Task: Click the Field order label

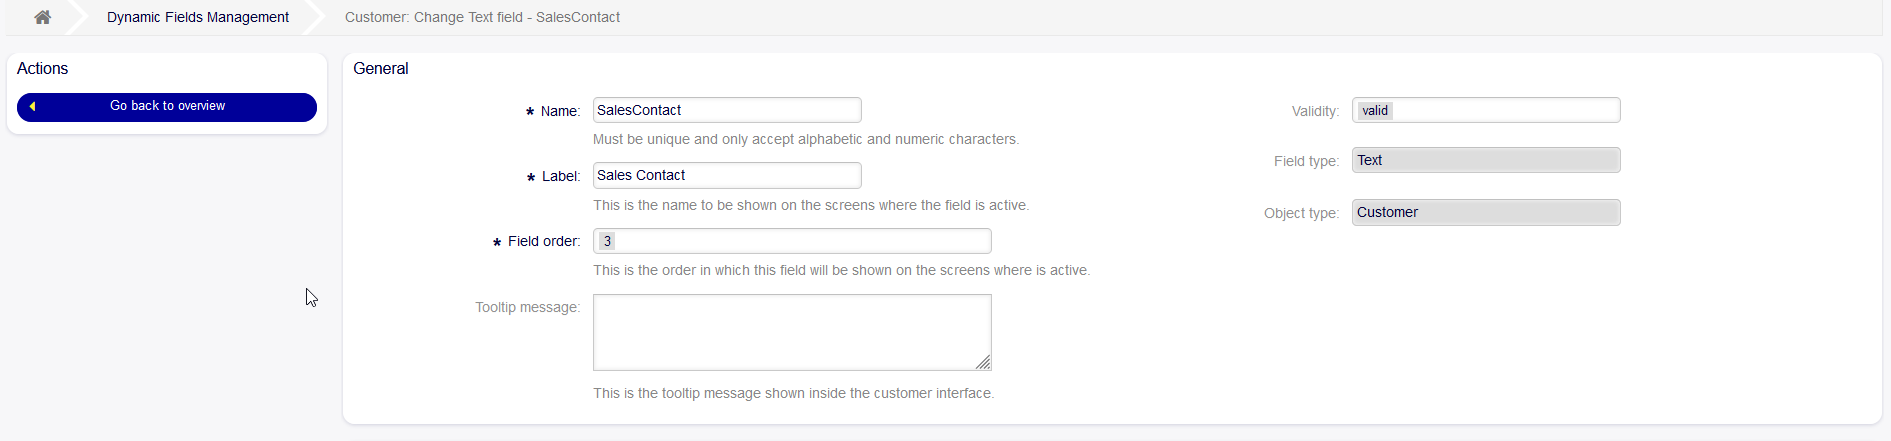Action: tap(543, 241)
